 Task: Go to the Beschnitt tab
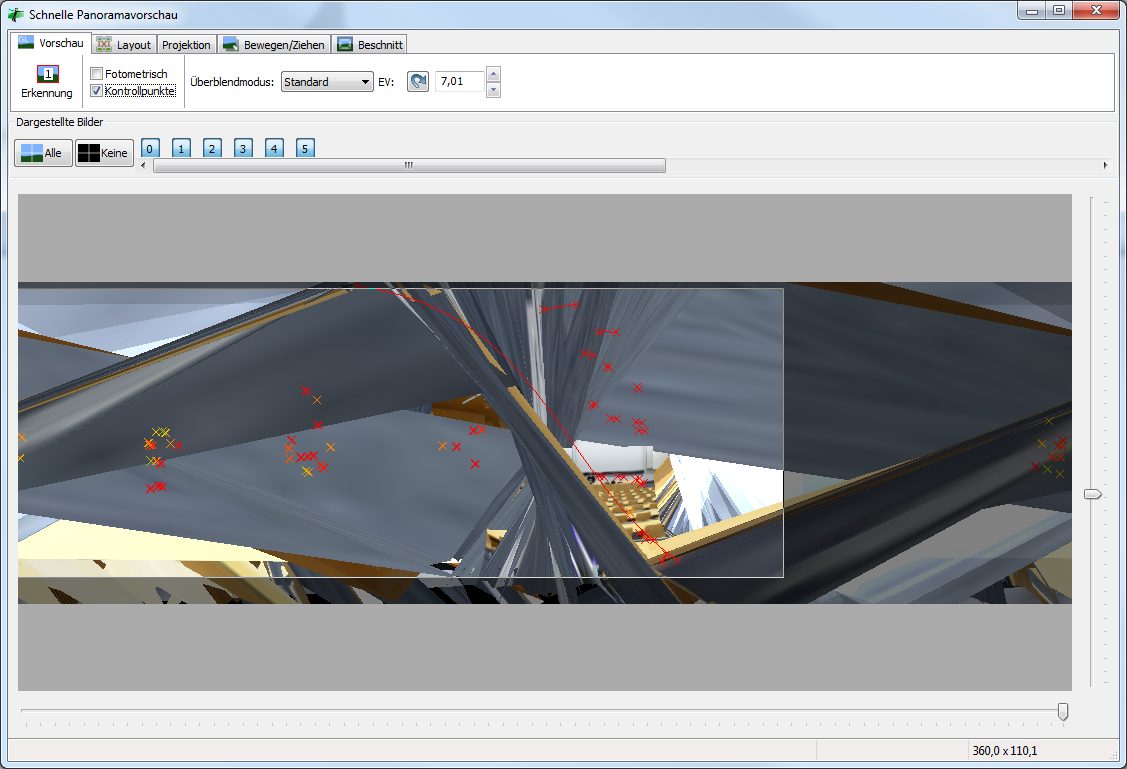point(369,45)
